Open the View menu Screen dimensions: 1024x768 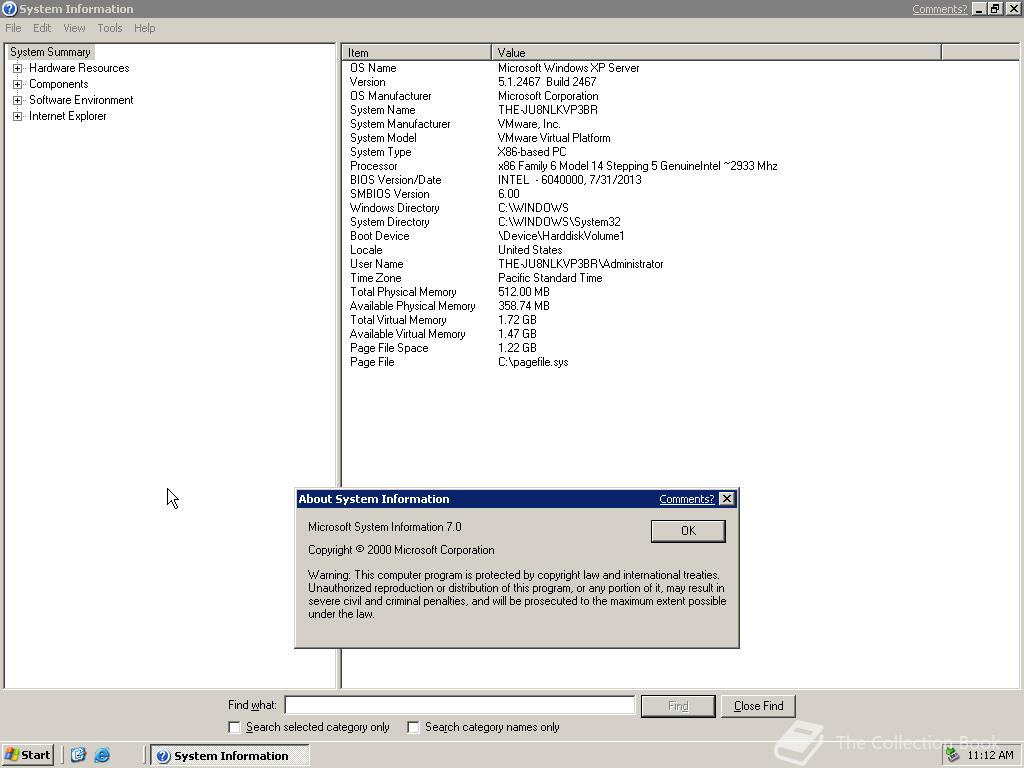(x=74, y=28)
